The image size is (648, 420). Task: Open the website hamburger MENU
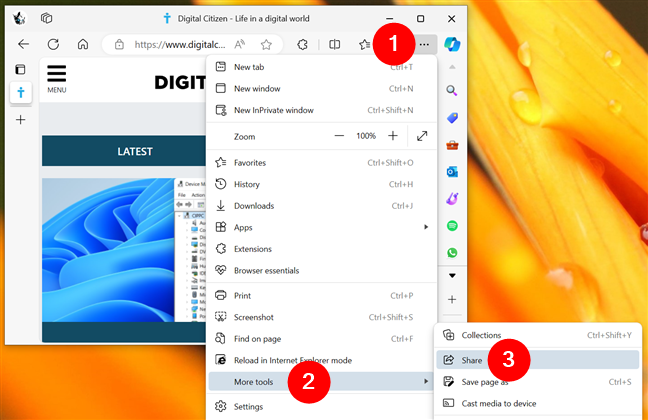coord(57,79)
